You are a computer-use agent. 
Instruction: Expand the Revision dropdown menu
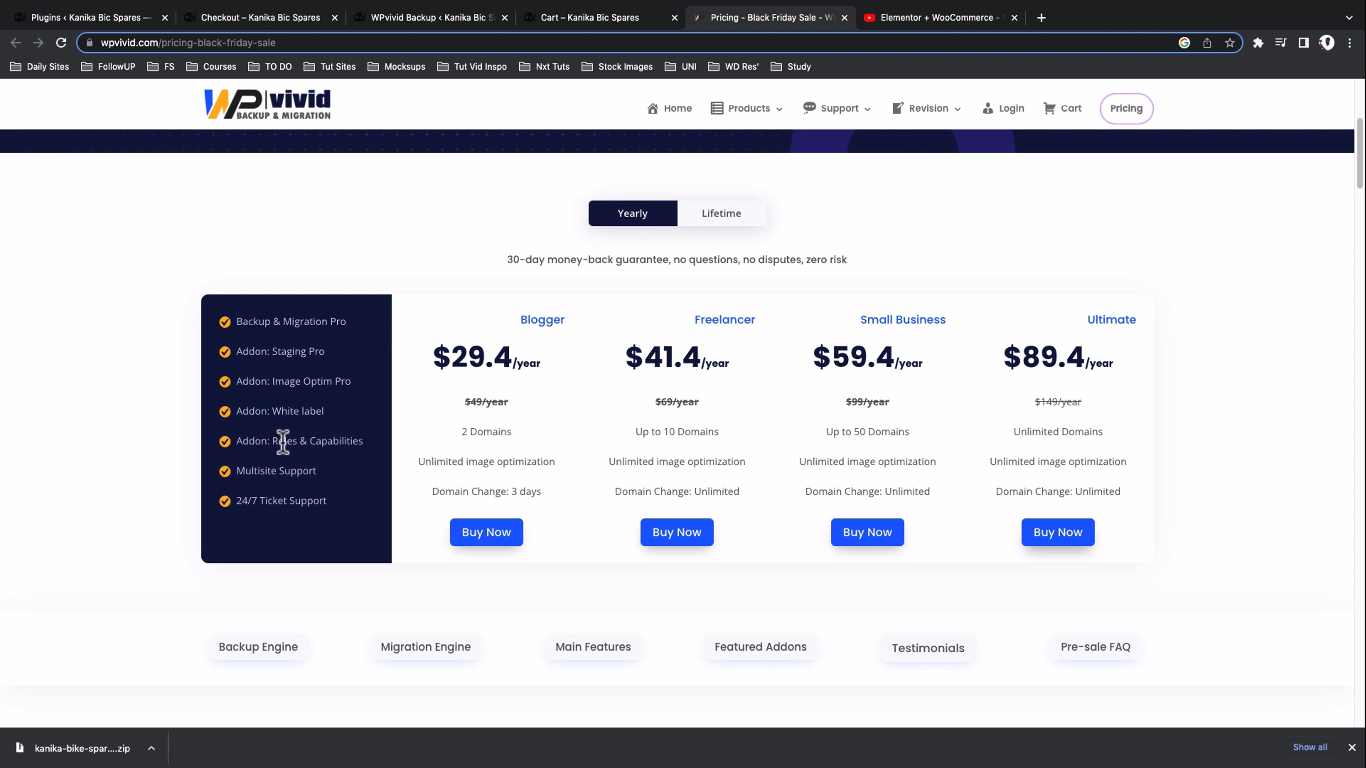[x=957, y=109]
